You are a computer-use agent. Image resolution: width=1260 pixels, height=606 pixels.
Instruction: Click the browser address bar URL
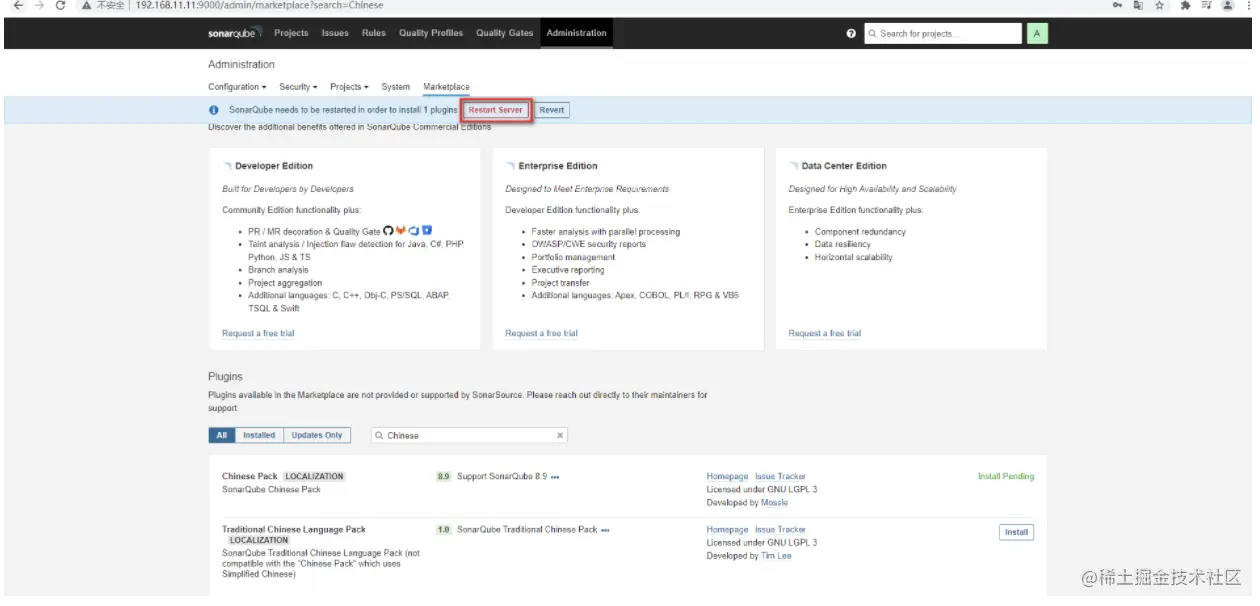pos(259,5)
